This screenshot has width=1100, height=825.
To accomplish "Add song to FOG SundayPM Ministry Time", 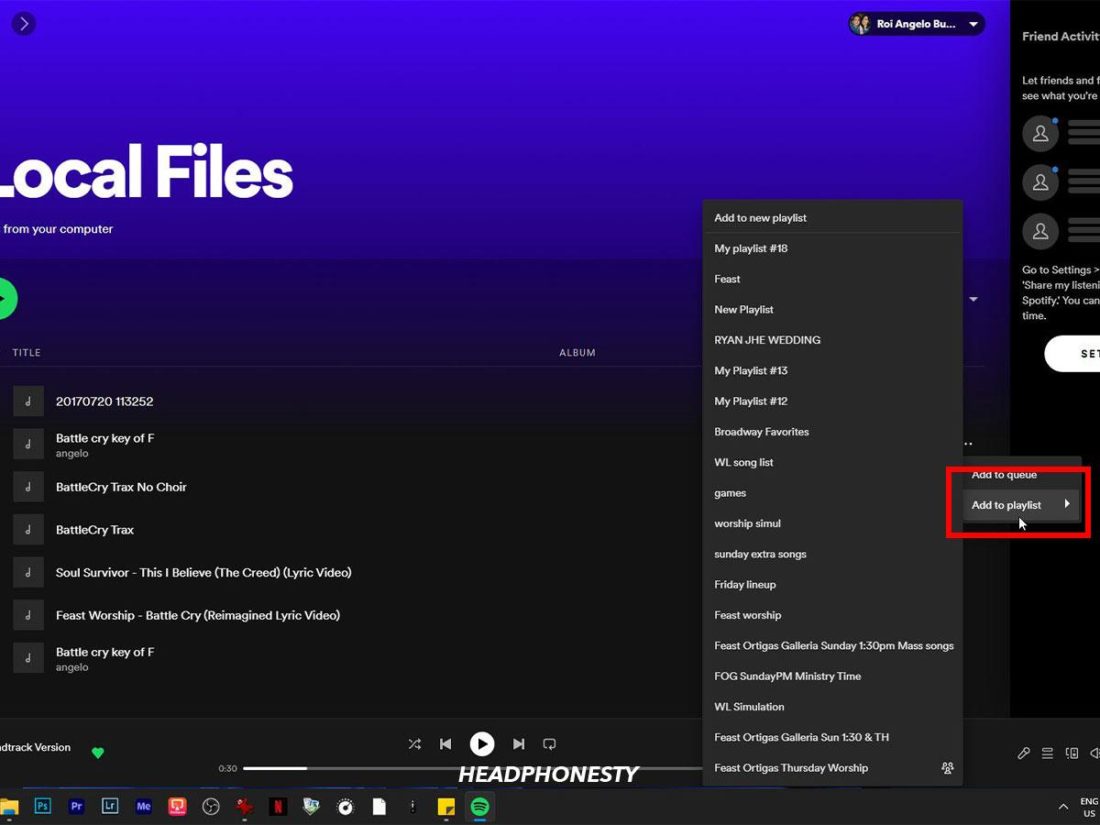I will pyautogui.click(x=832, y=676).
